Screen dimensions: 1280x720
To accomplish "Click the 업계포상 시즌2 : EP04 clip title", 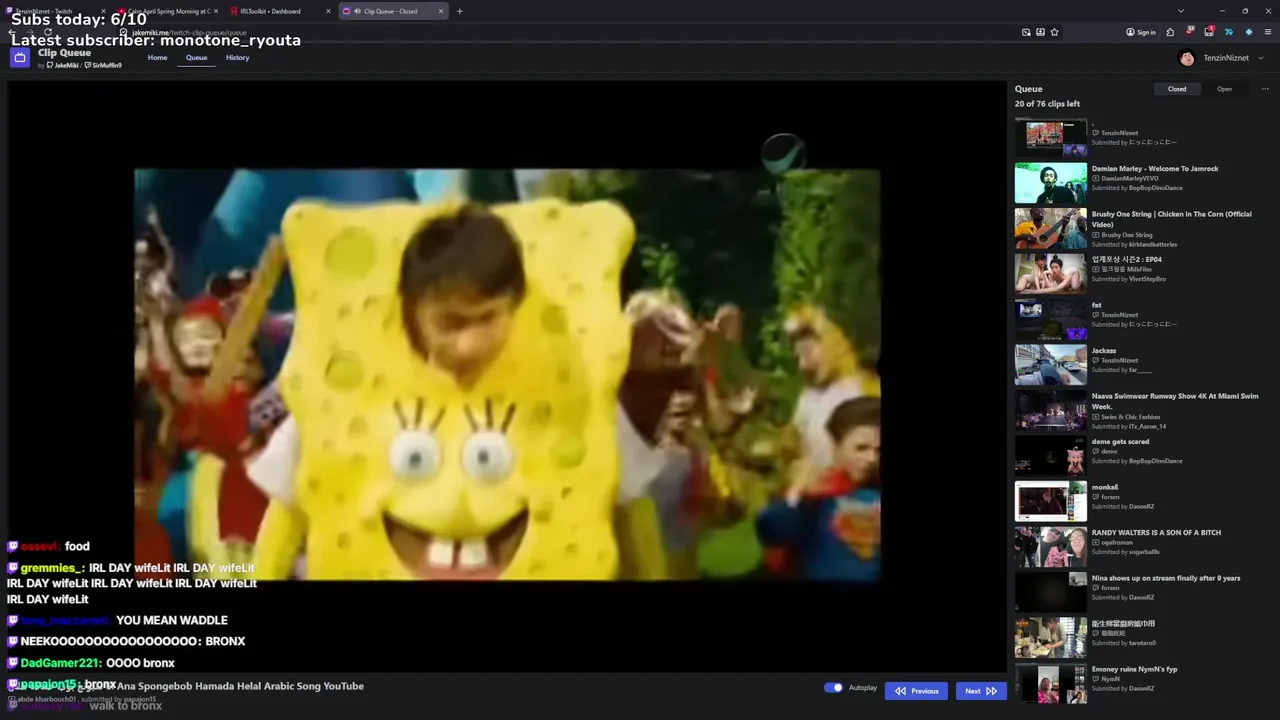I will tap(1126, 260).
